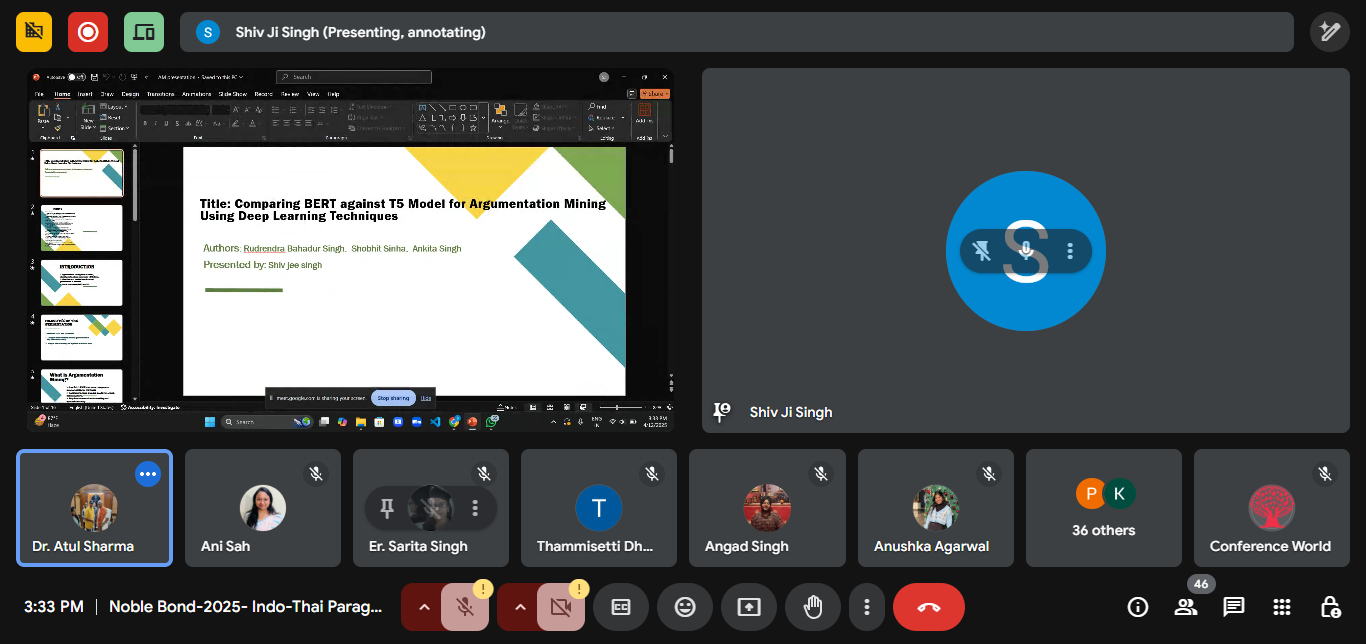This screenshot has height=644, width=1366.
Task: Raise your hand in the meeting
Action: 813,607
